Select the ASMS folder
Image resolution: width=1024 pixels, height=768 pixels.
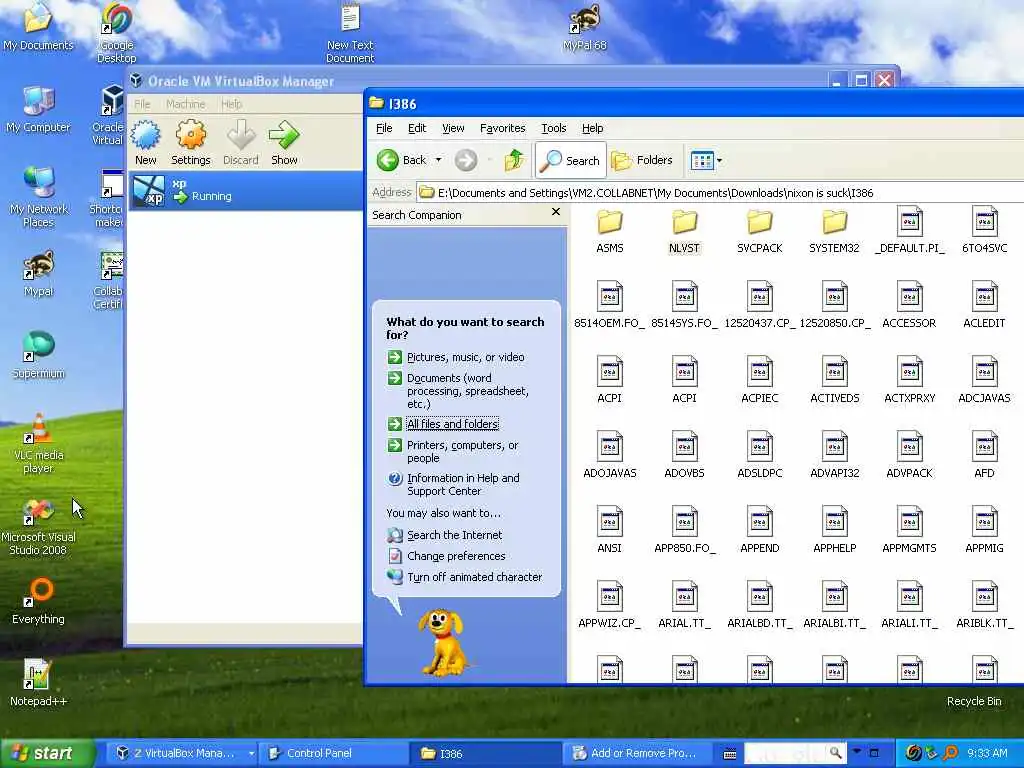pyautogui.click(x=610, y=231)
